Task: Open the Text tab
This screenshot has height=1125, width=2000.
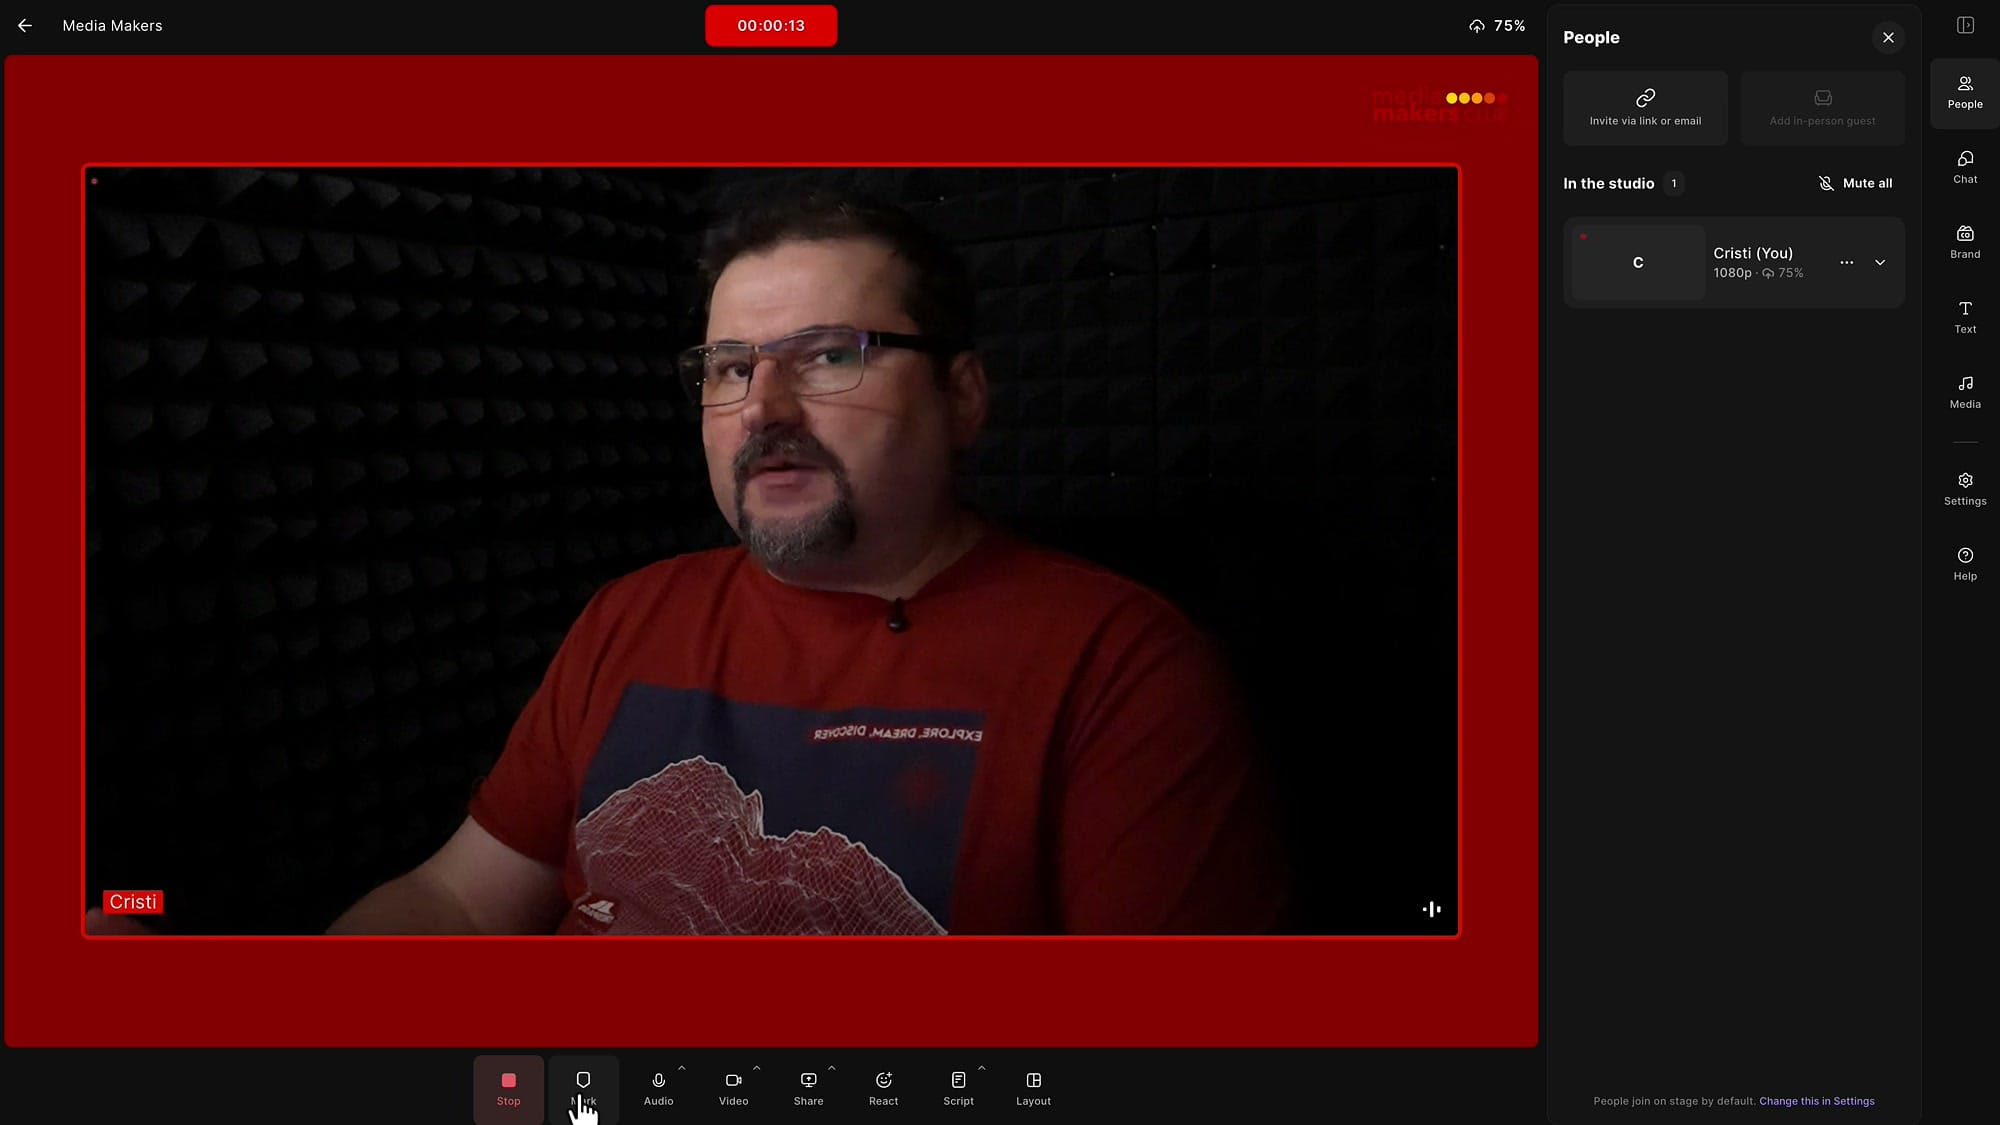Action: [1965, 318]
